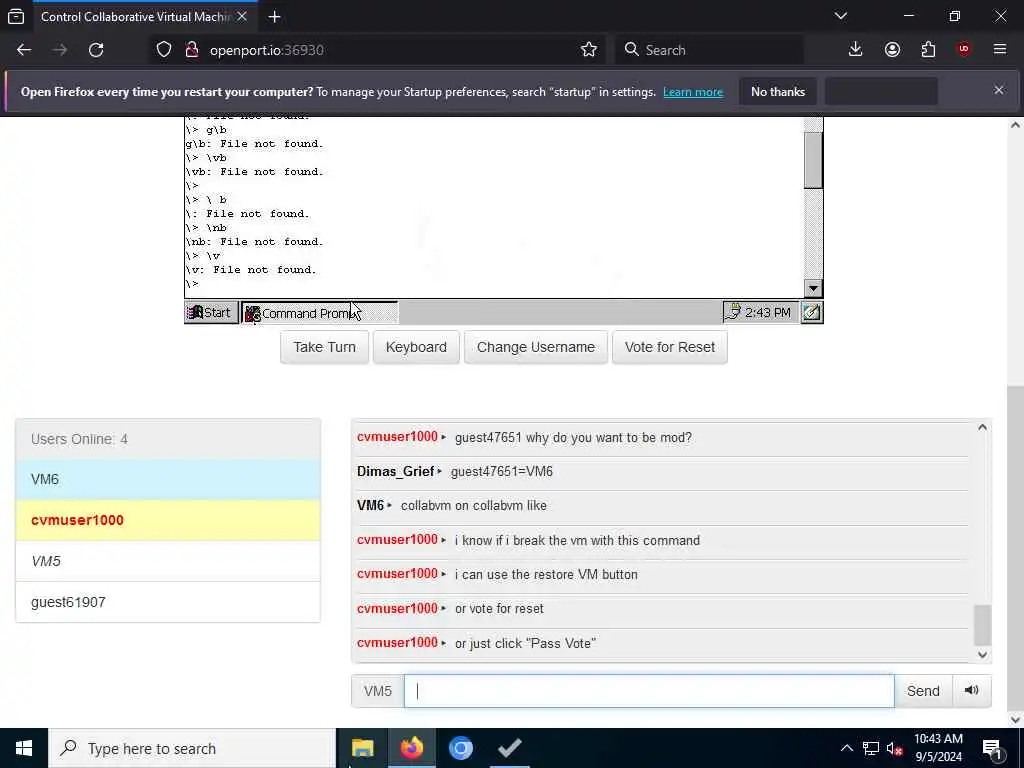Open the network status tray icon

point(871,748)
